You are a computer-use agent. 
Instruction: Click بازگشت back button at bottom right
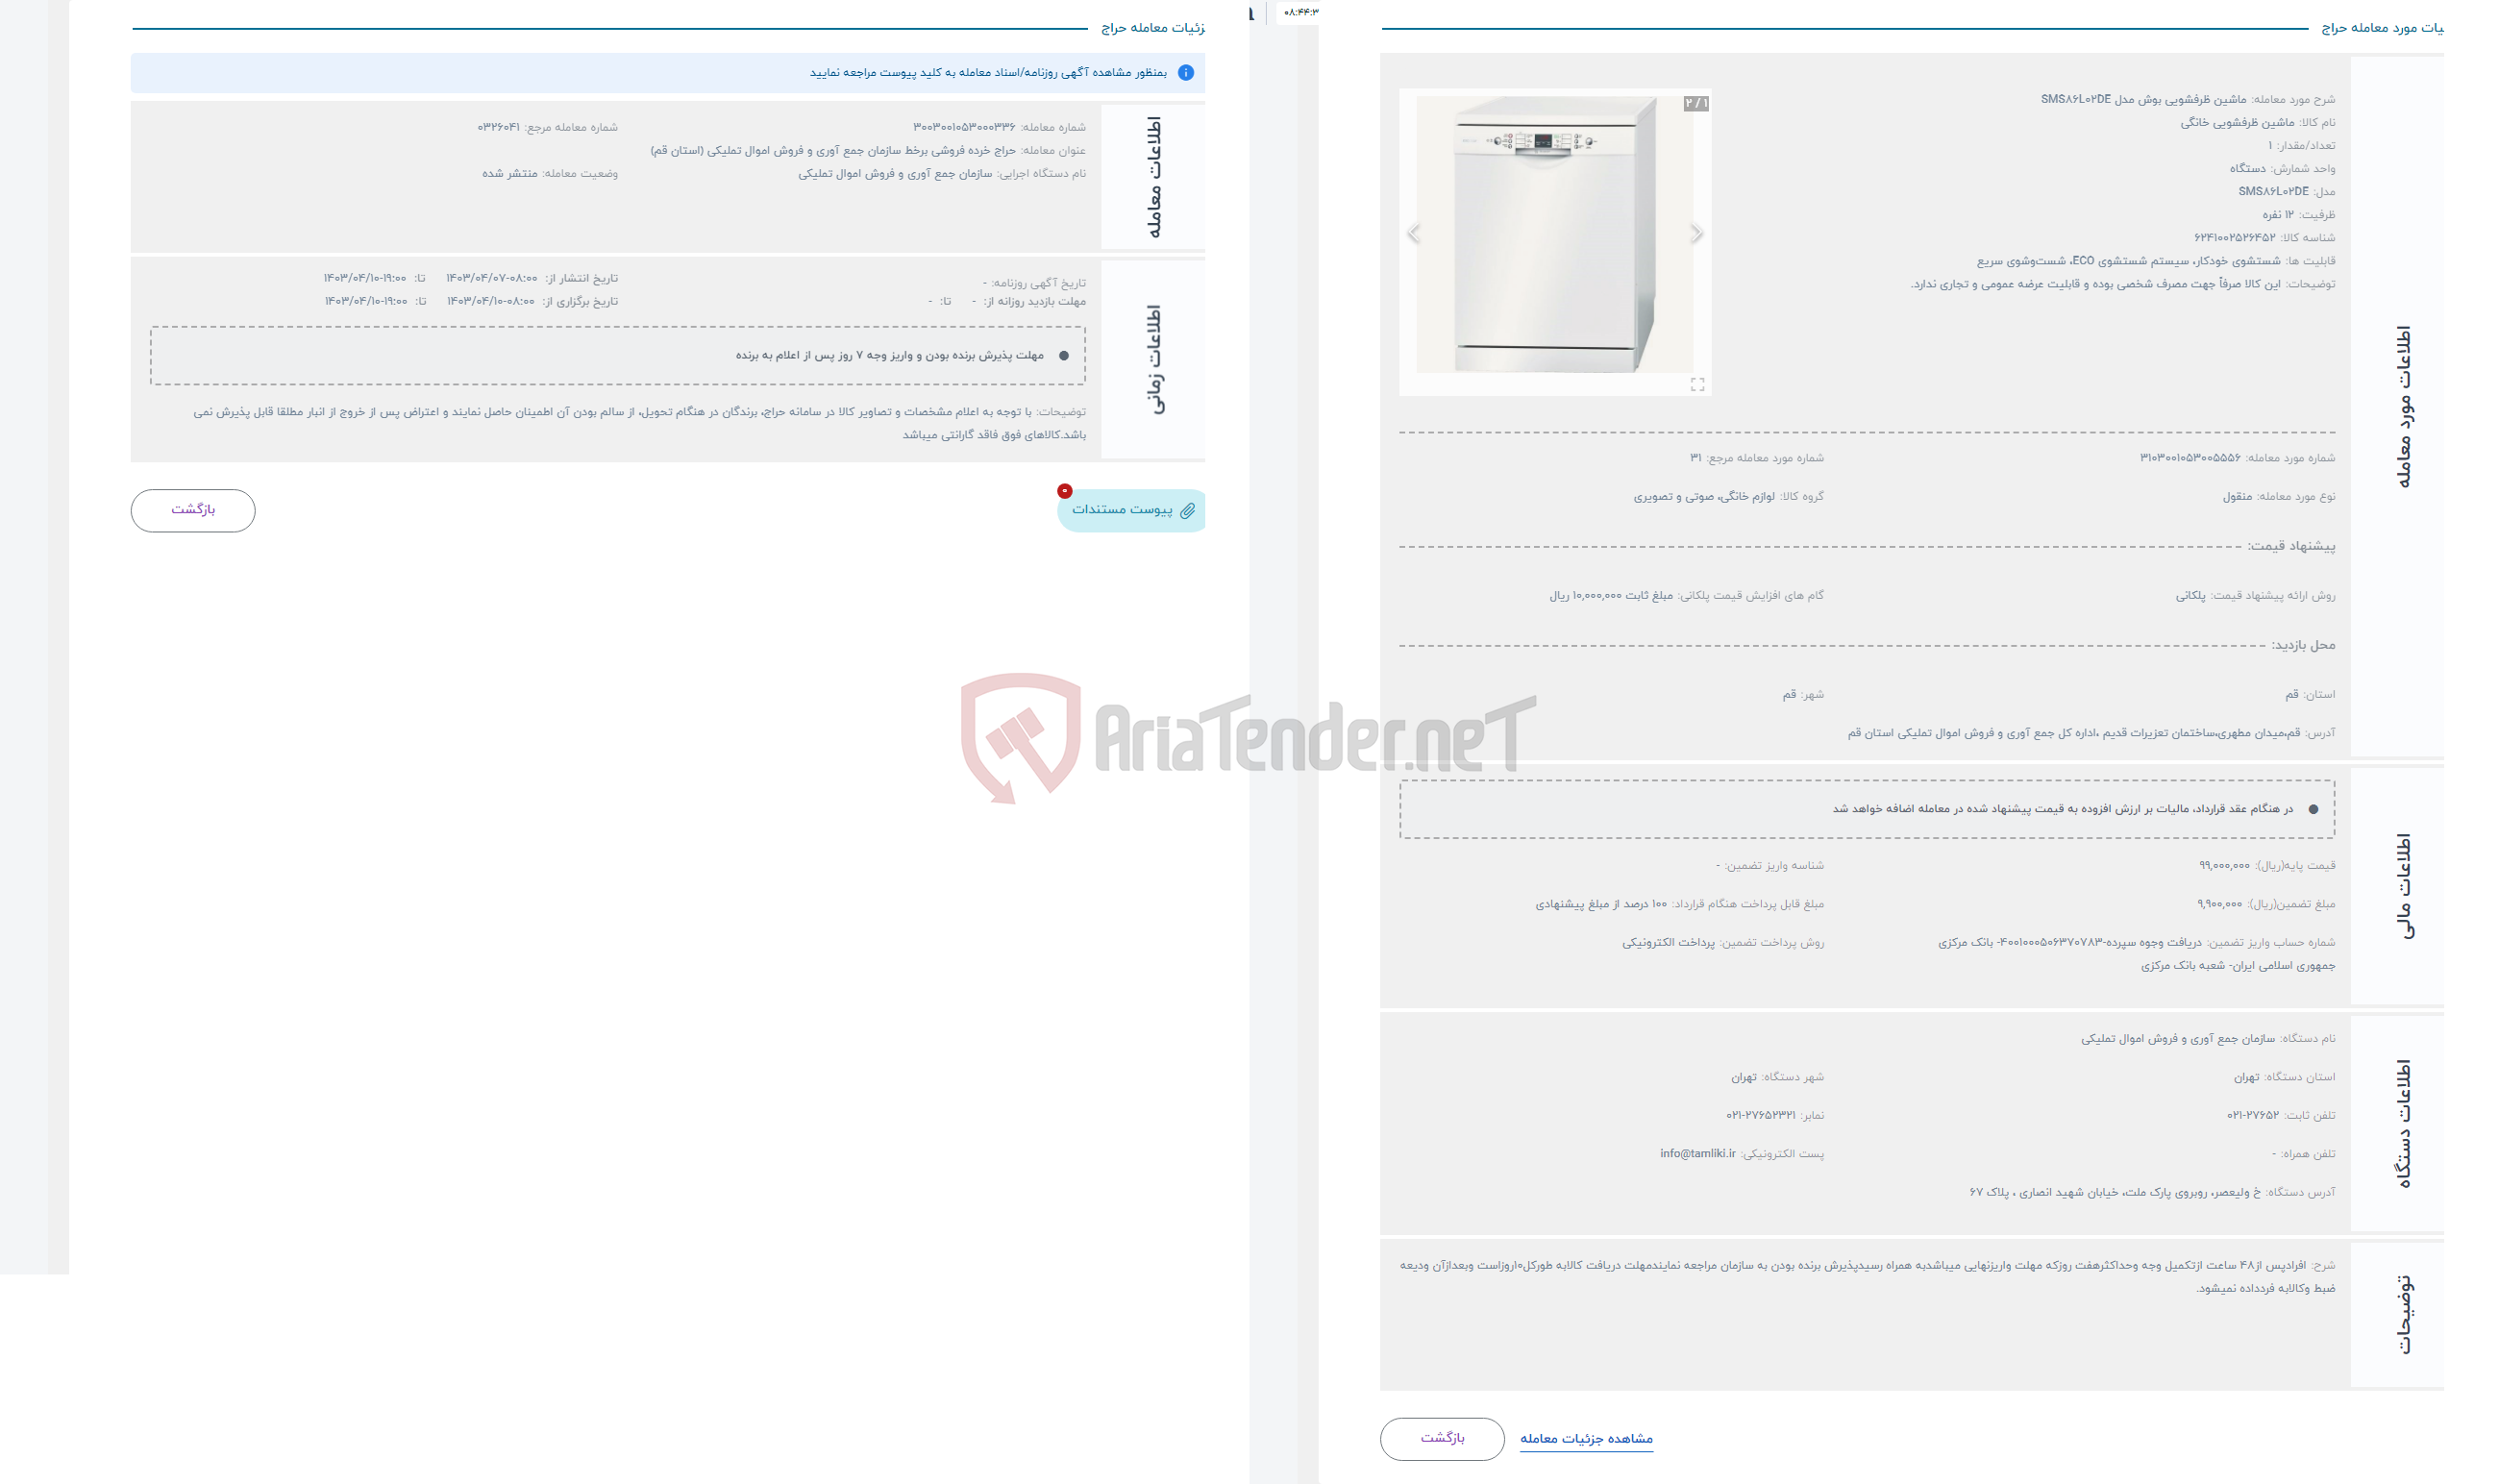click(1448, 1436)
